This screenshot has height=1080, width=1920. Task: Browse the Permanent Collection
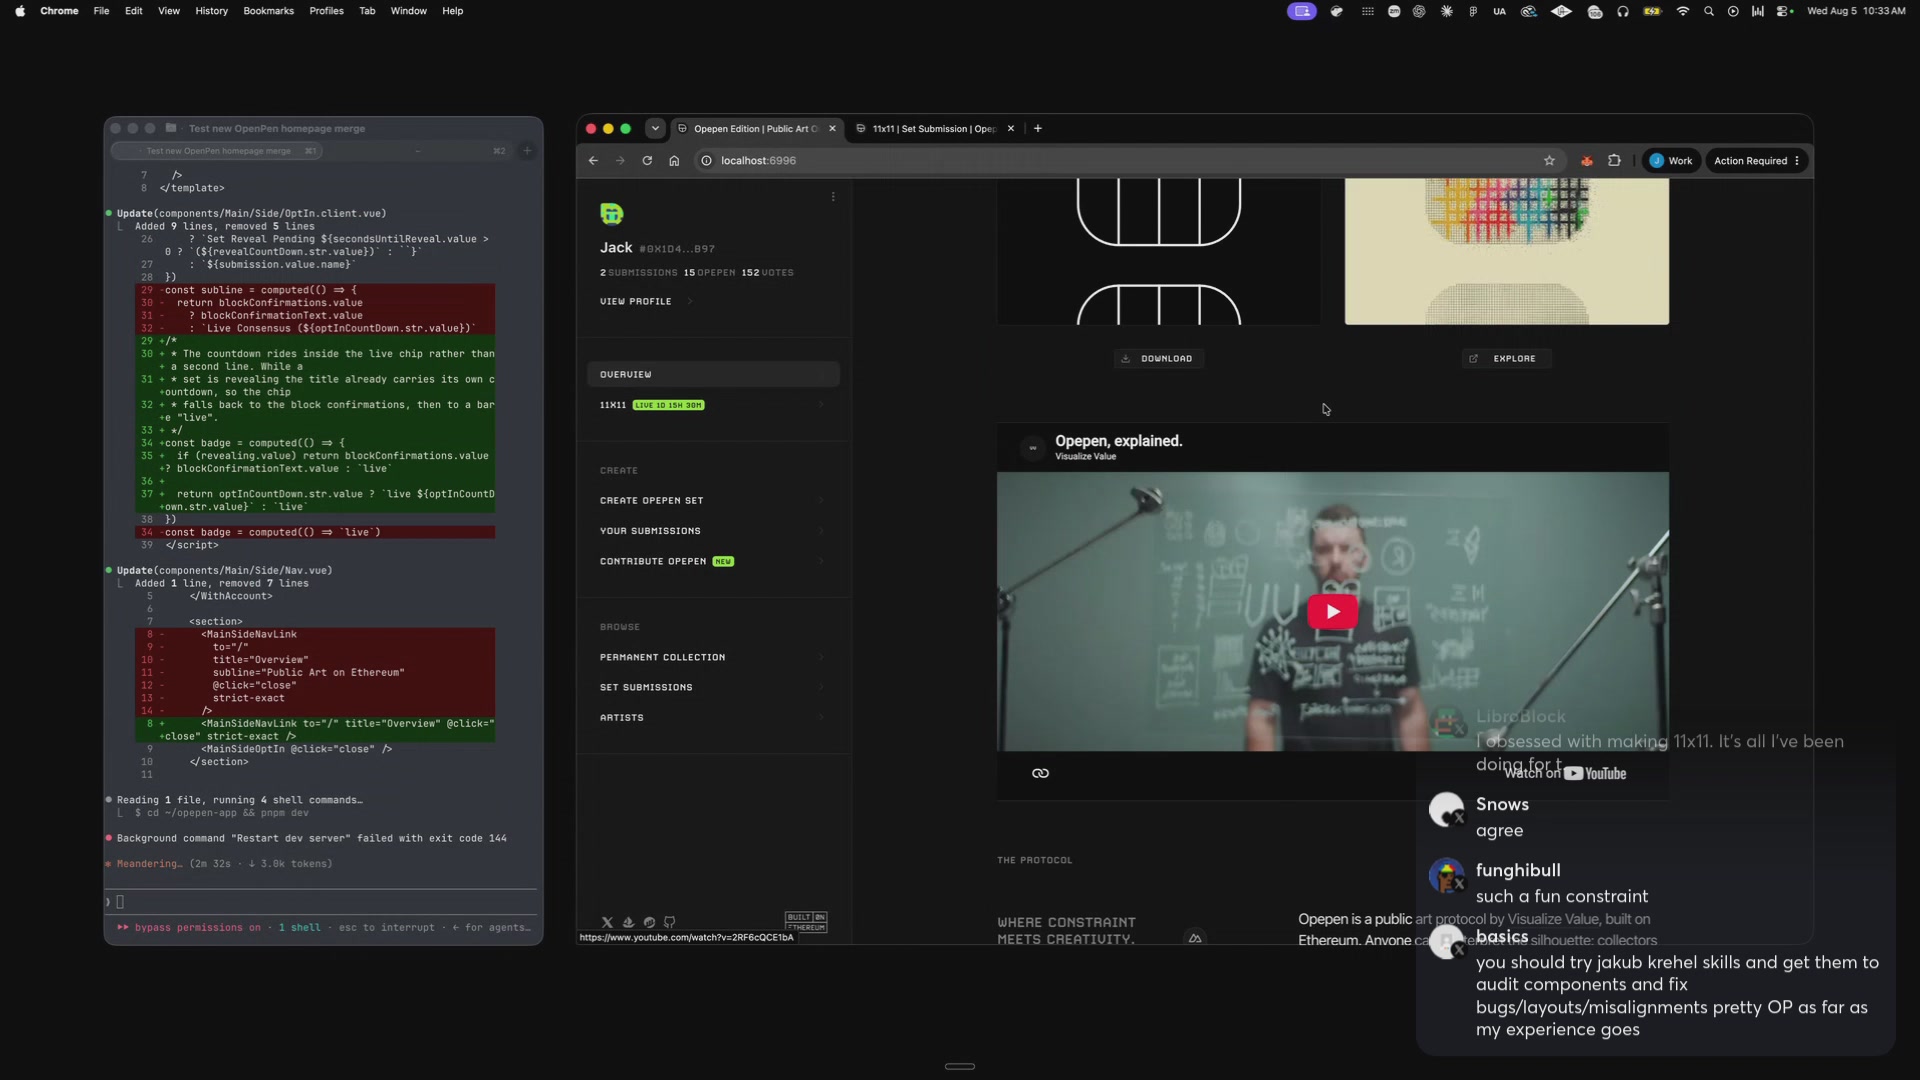tap(713, 657)
